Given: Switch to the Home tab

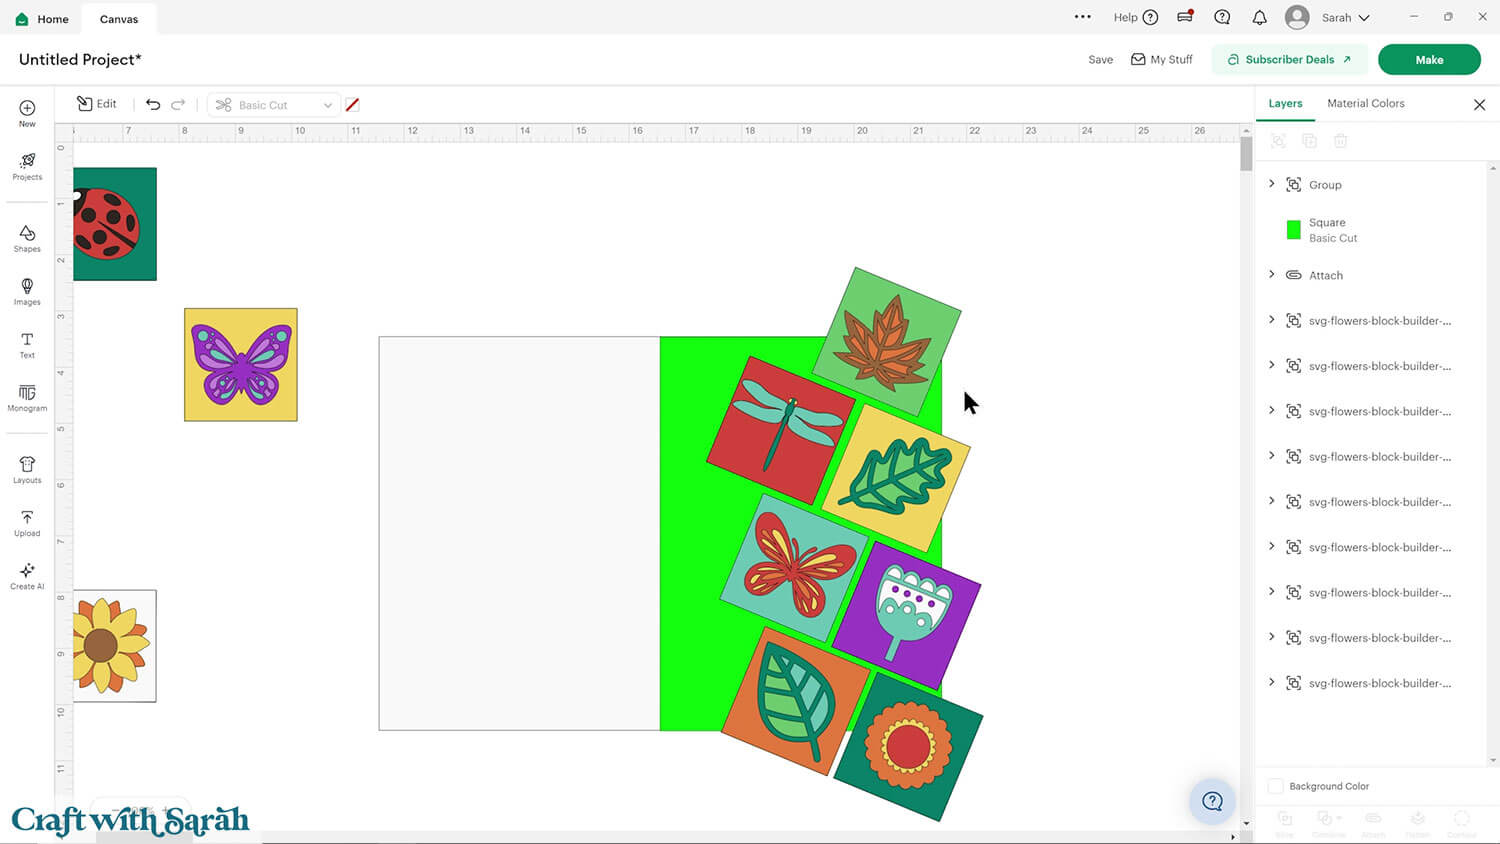Looking at the screenshot, I should [43, 18].
